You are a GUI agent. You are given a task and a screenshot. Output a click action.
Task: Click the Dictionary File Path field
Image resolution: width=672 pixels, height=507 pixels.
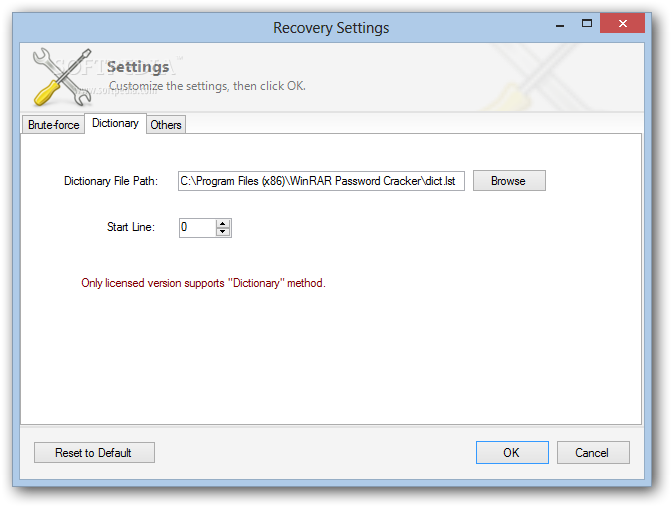[x=321, y=181]
